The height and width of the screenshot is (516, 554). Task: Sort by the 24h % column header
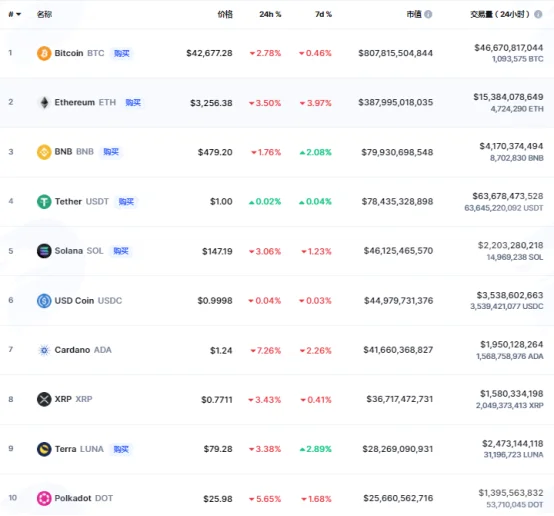point(270,14)
